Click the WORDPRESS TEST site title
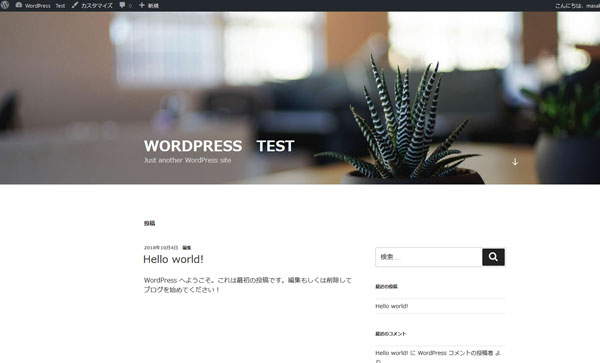The image size is (600, 363). pyautogui.click(x=219, y=146)
